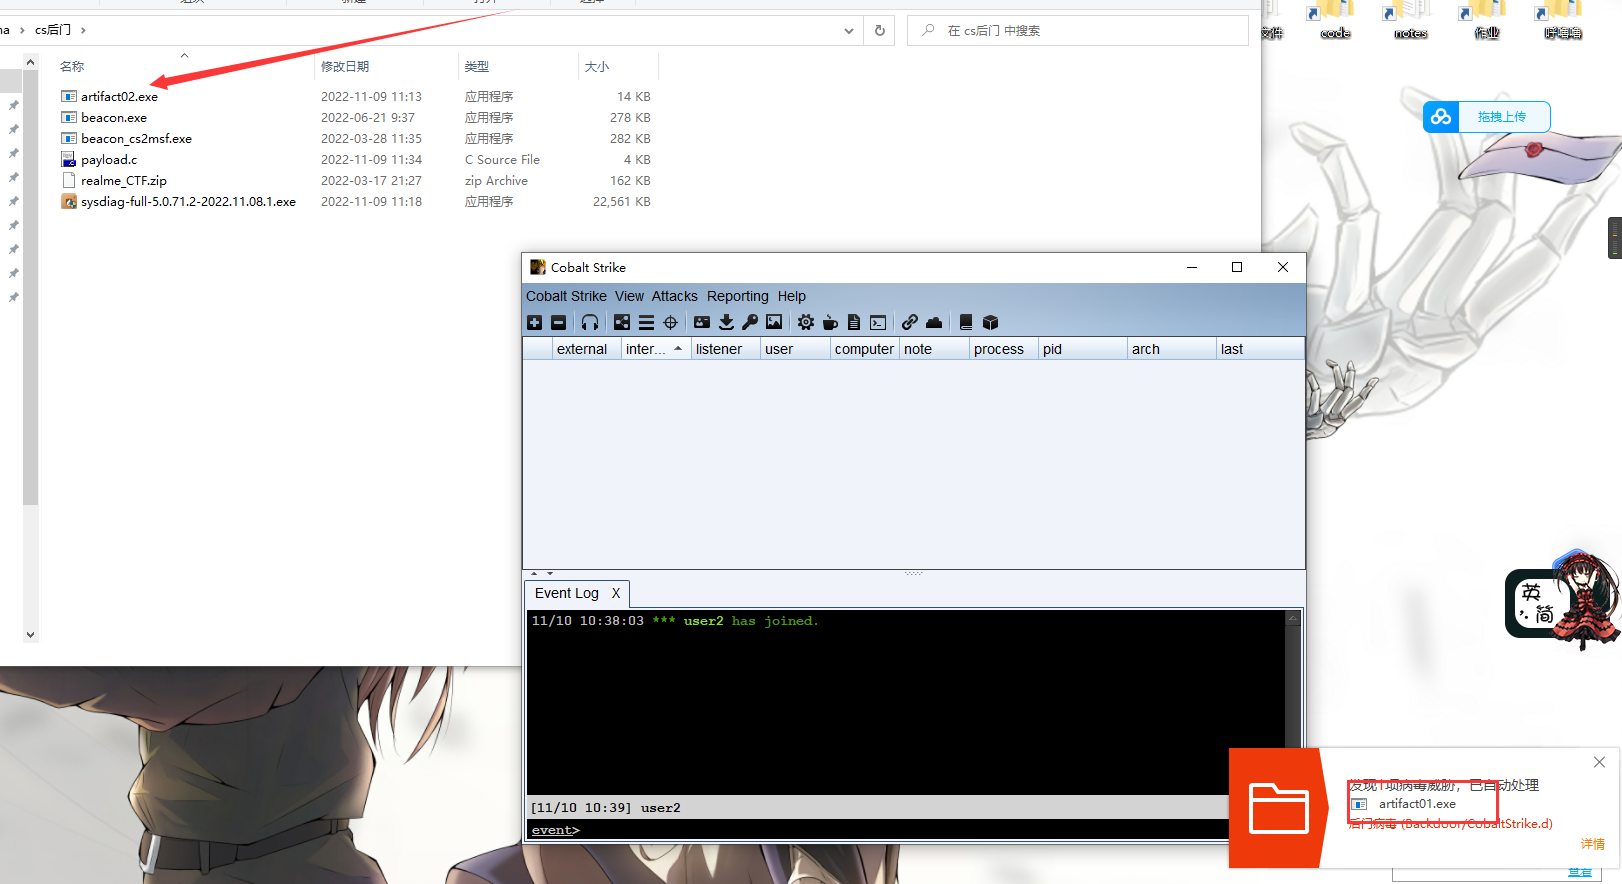This screenshot has width=1622, height=884.
Task: Sort sessions by listener column
Action: coord(725,349)
